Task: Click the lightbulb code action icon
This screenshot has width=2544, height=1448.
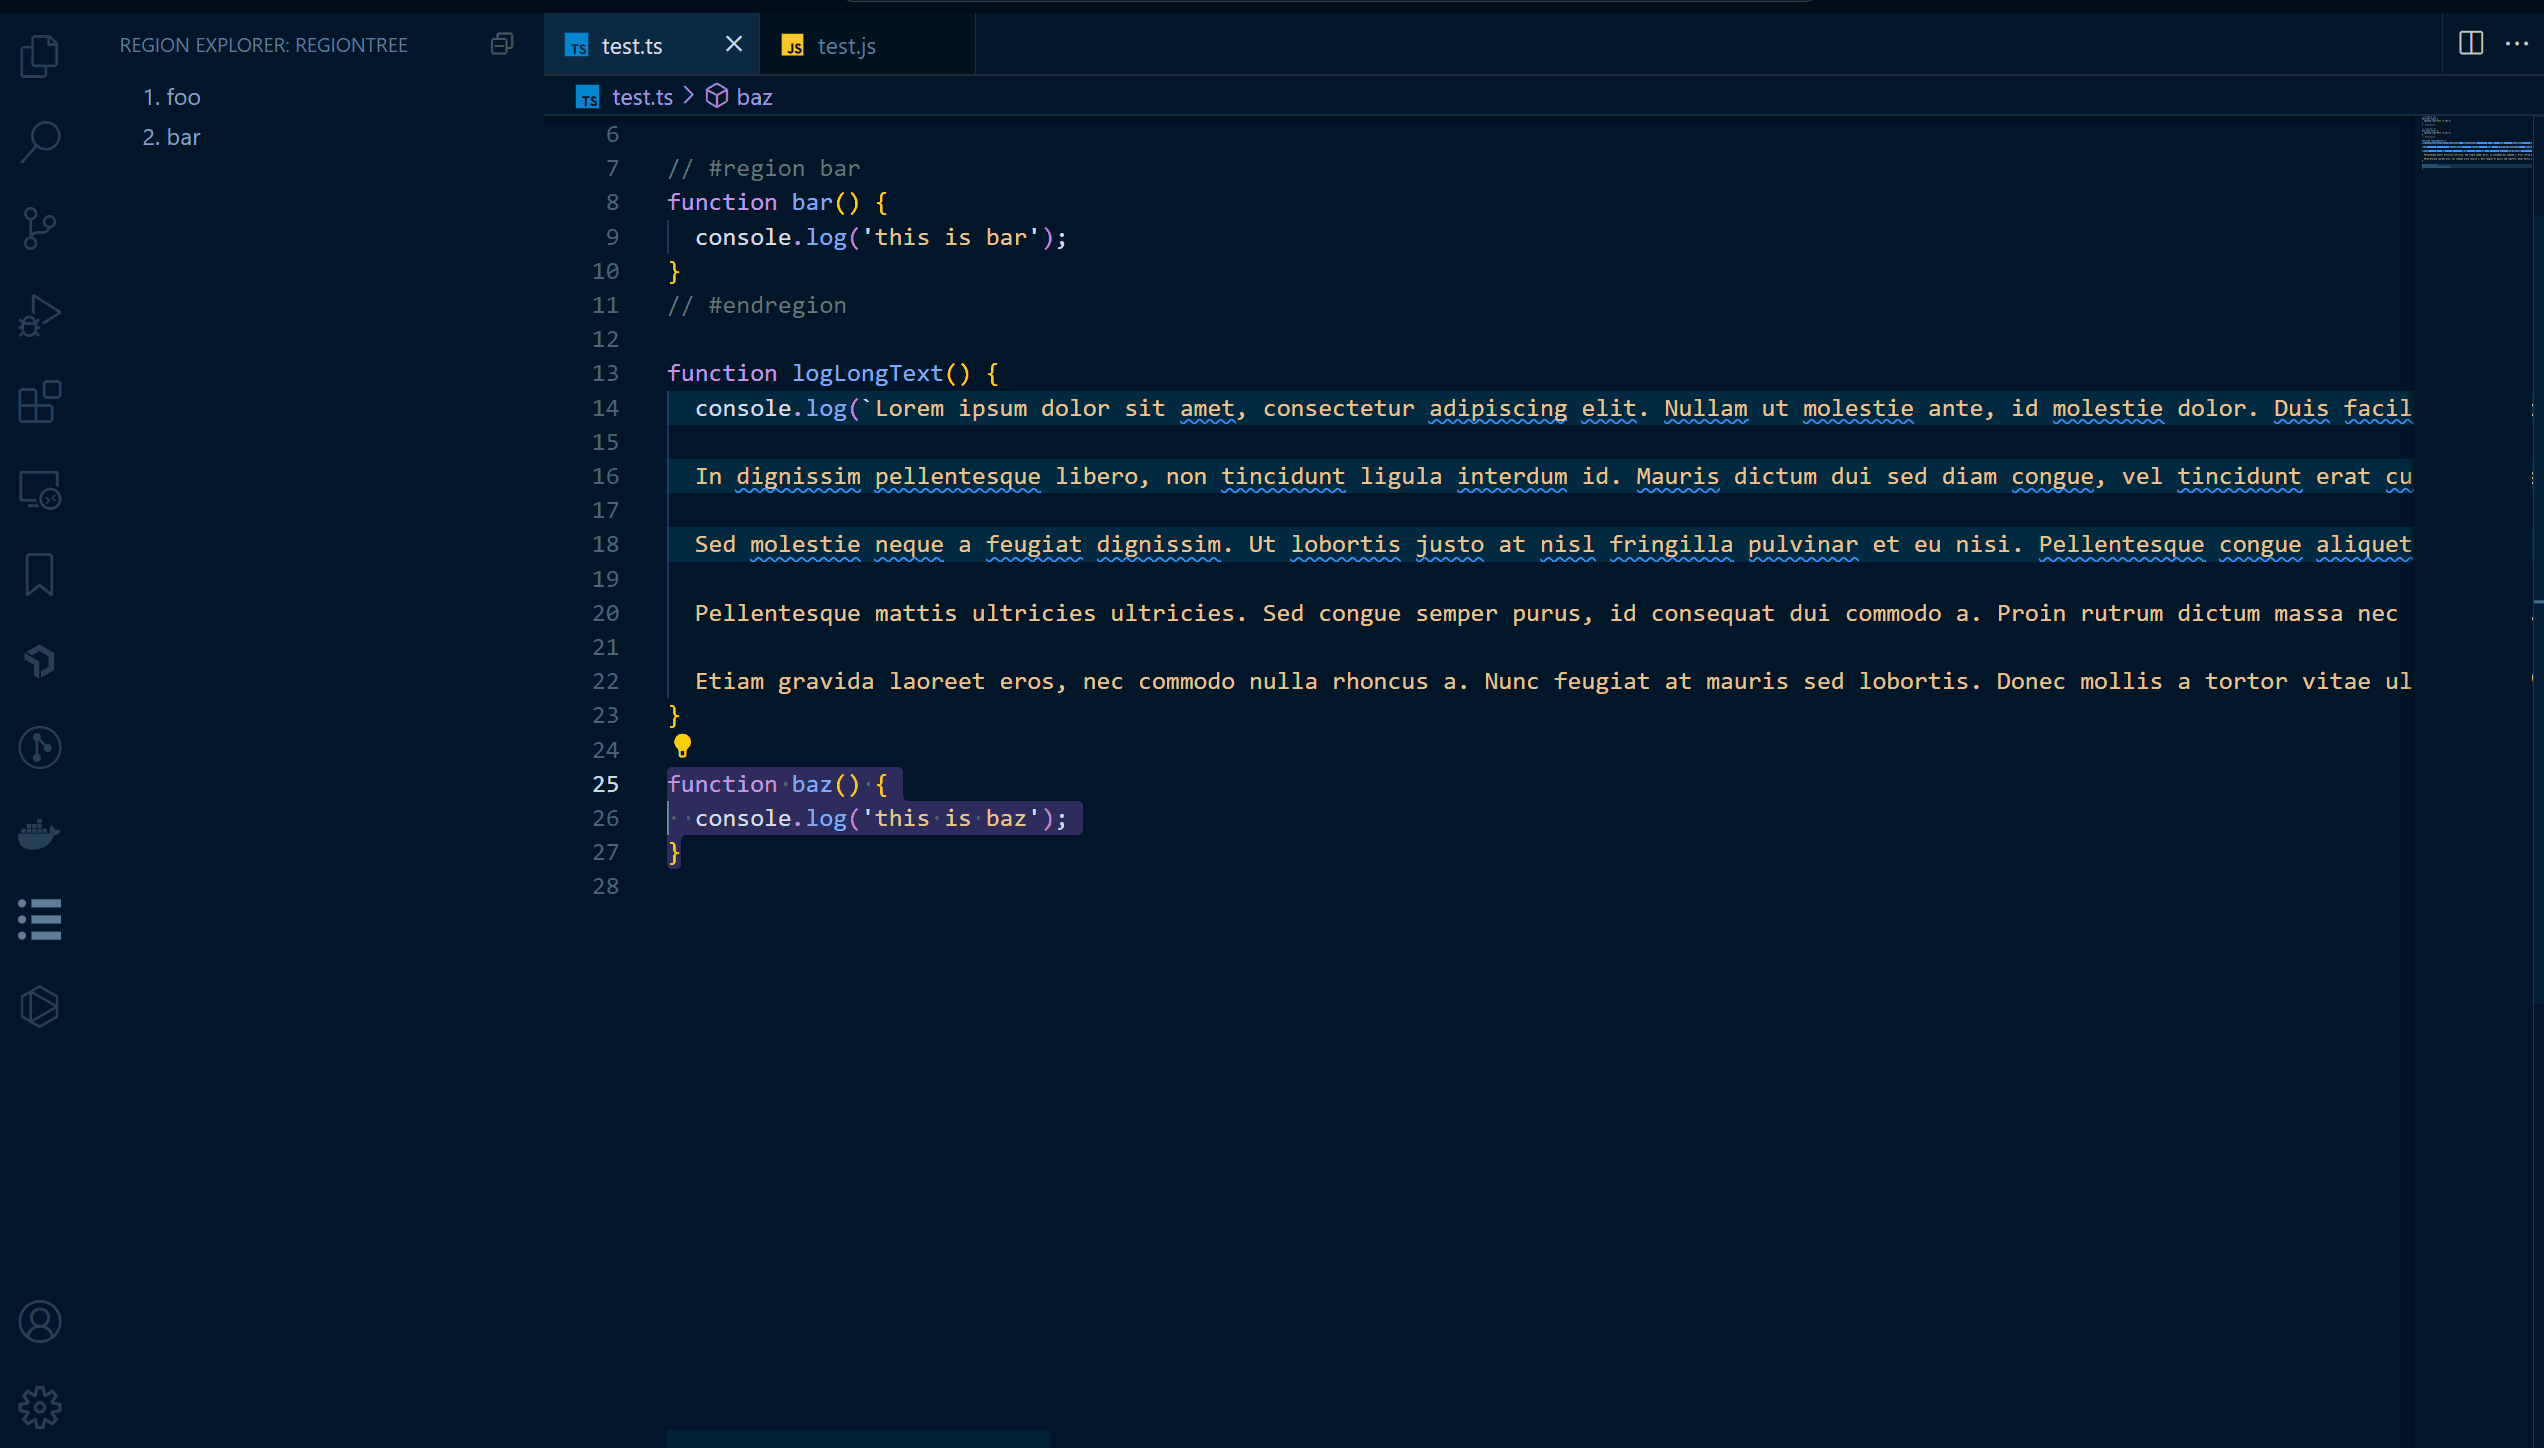Action: (x=682, y=746)
